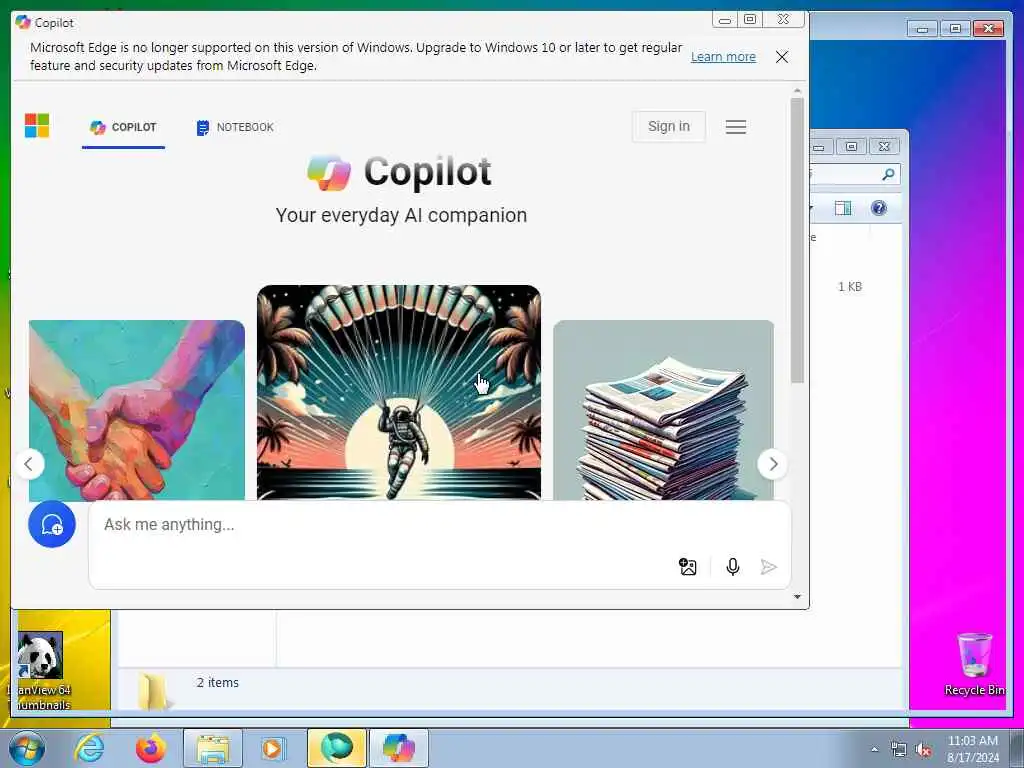Click the scroll down arrow of Copilot page
This screenshot has width=1024, height=768.
click(x=797, y=597)
